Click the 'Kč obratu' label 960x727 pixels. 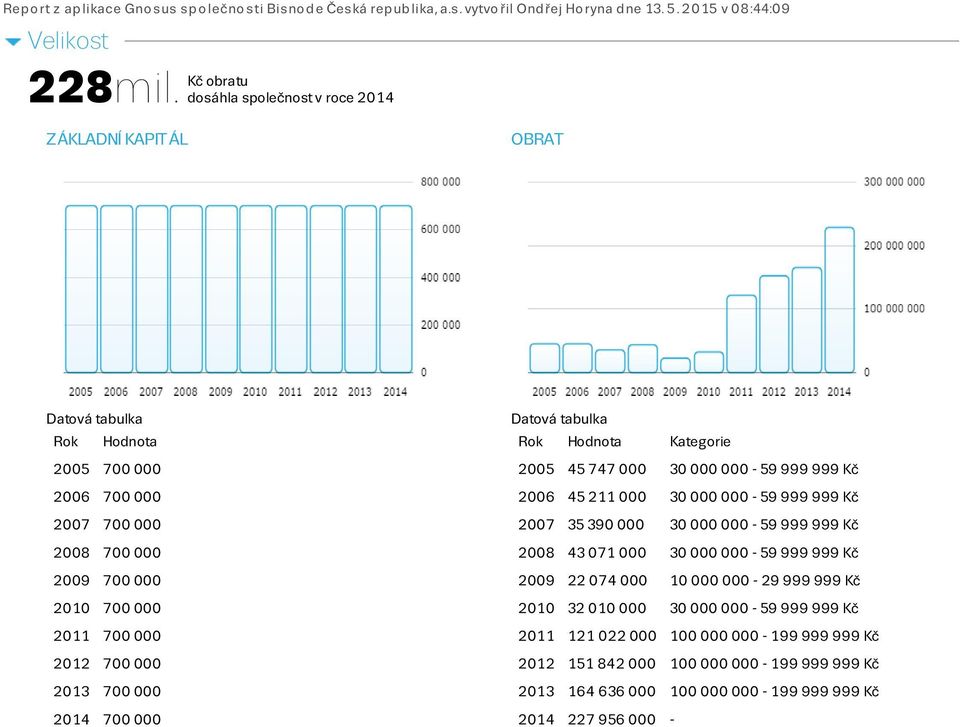click(217, 81)
